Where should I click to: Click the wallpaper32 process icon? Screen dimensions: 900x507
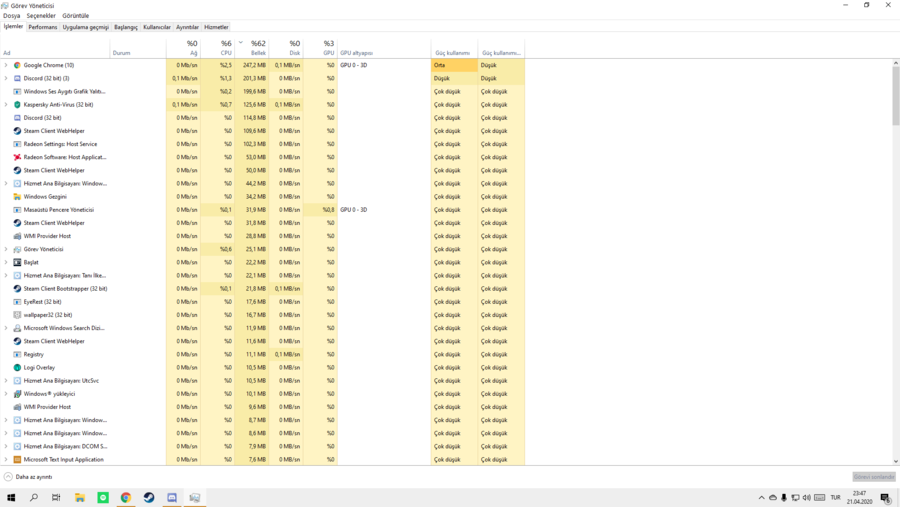click(x=17, y=315)
